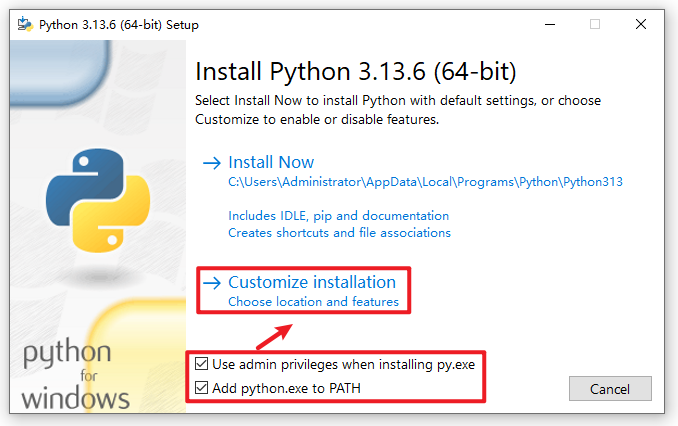Screen dimensions: 678x426
Task: Click the Python icon in the title bar
Action: [x=24, y=24]
